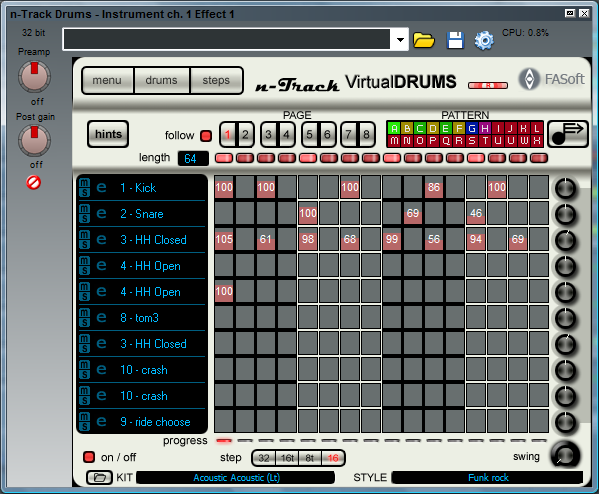Click the e icon on the tom3 row
599x494 pixels.
coord(101,317)
